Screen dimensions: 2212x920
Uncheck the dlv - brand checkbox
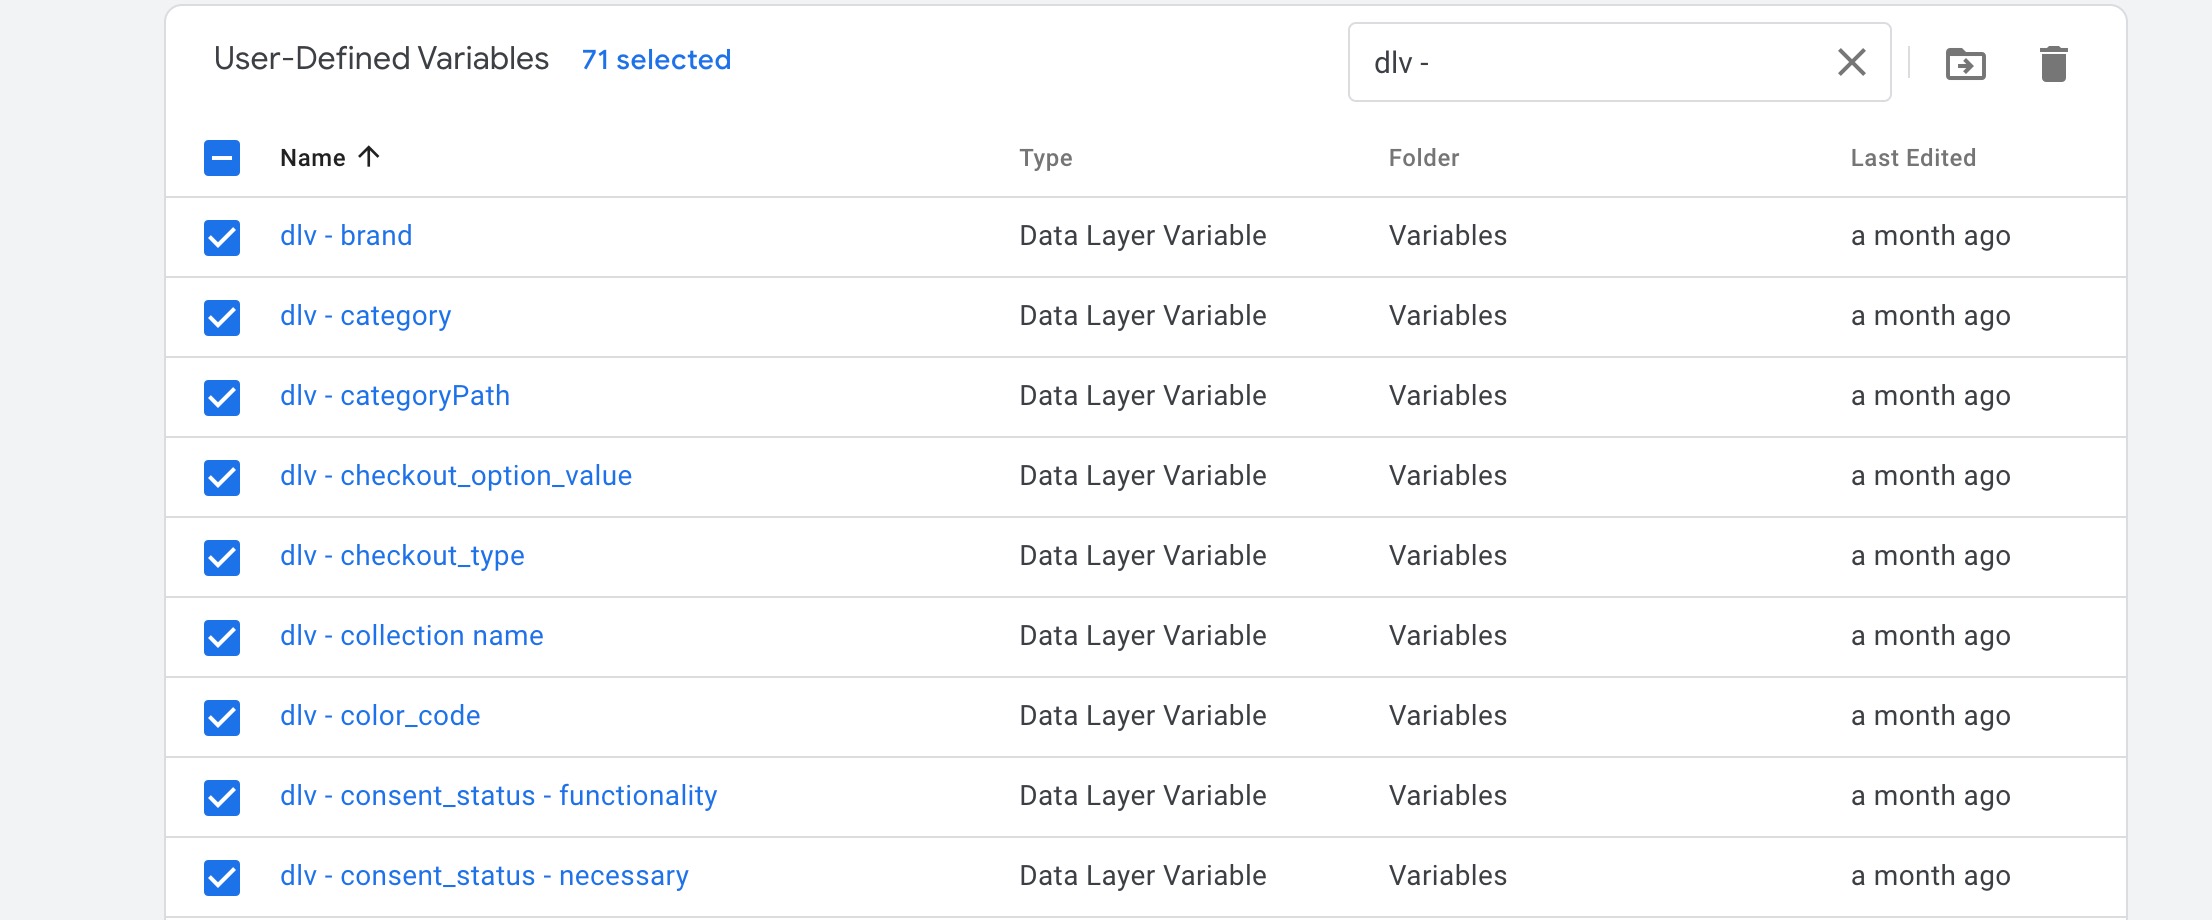pyautogui.click(x=222, y=236)
